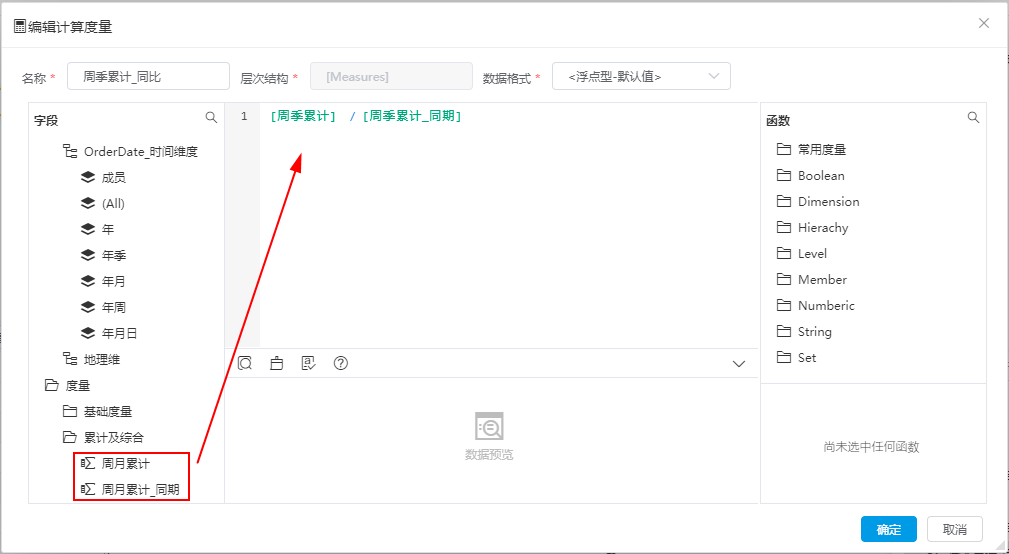Click the search icon in the 字段 panel
Screen dimensions: 1009x554
click(x=211, y=117)
